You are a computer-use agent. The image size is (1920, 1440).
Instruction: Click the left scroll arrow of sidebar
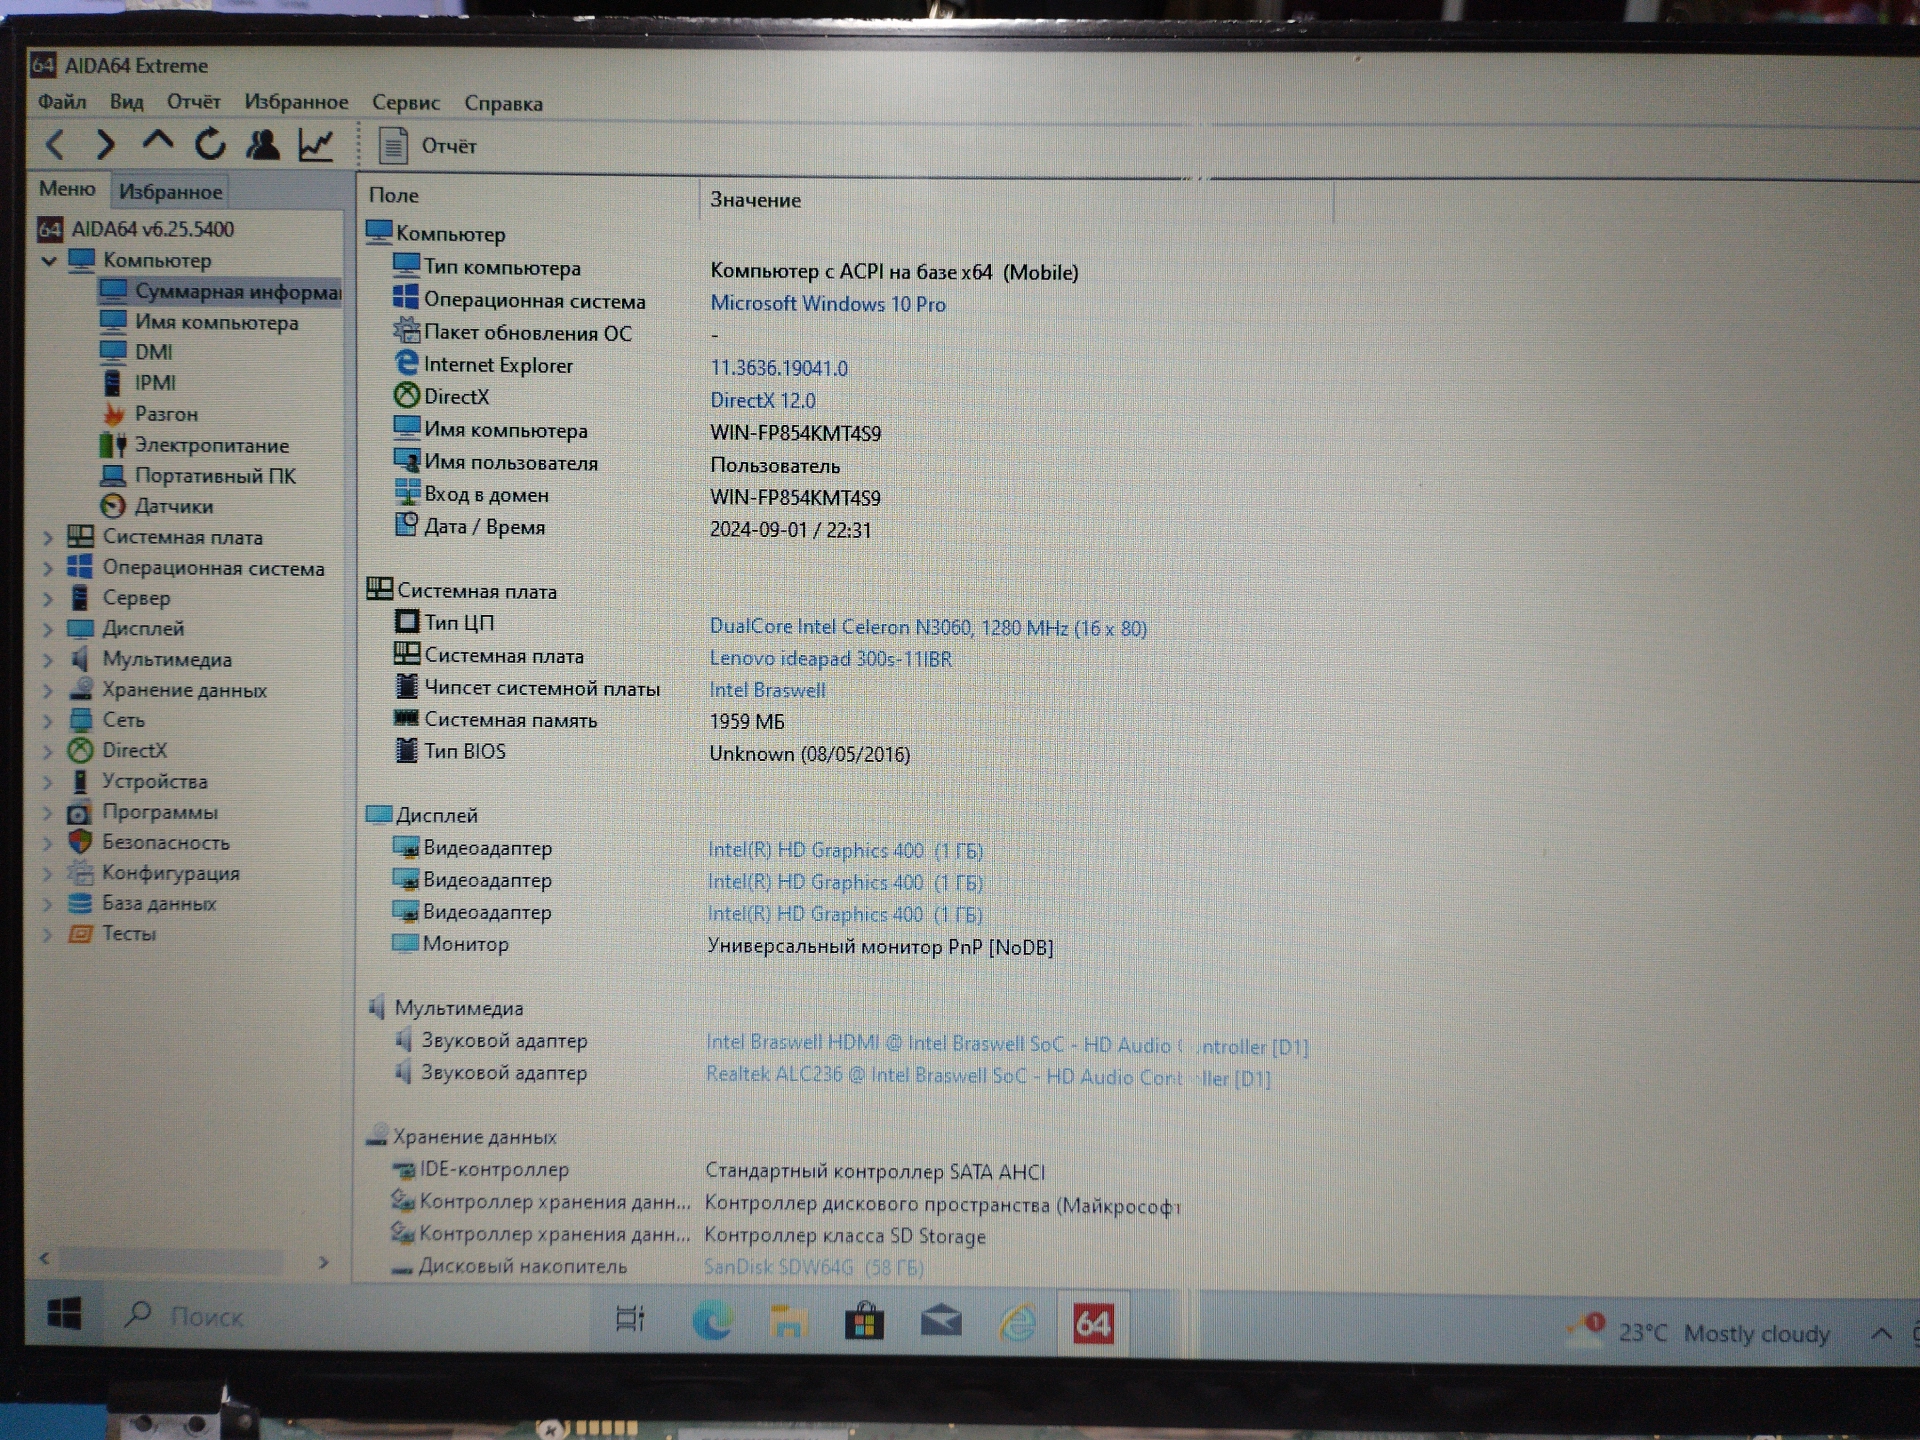pyautogui.click(x=44, y=1258)
